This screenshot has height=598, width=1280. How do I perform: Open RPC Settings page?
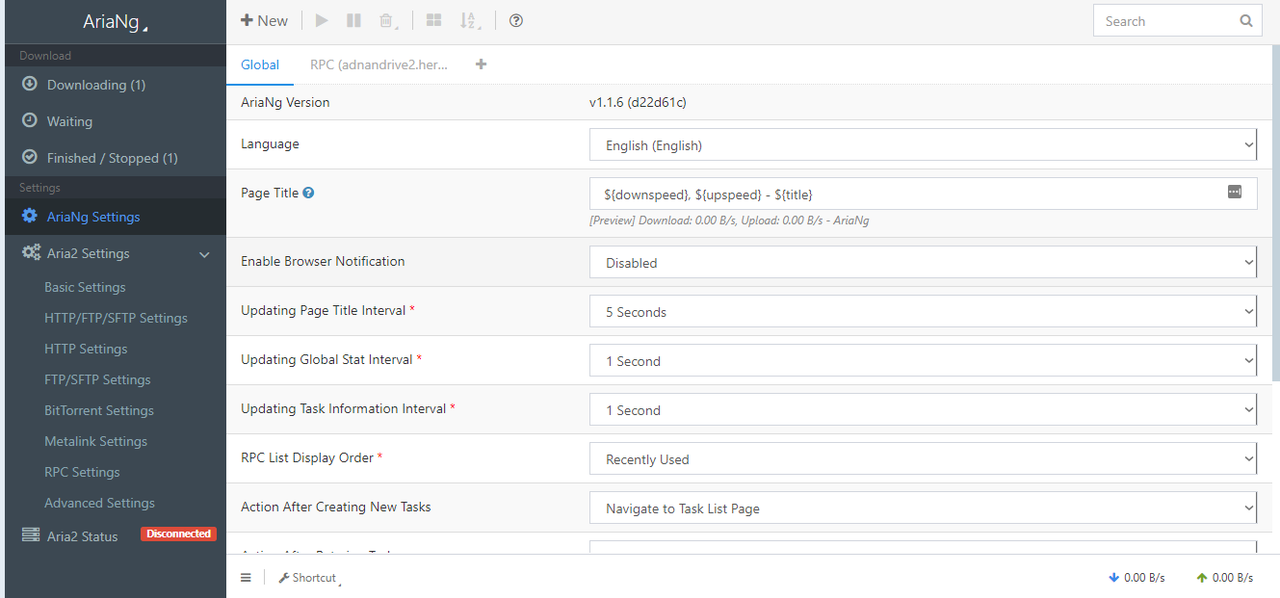(82, 472)
